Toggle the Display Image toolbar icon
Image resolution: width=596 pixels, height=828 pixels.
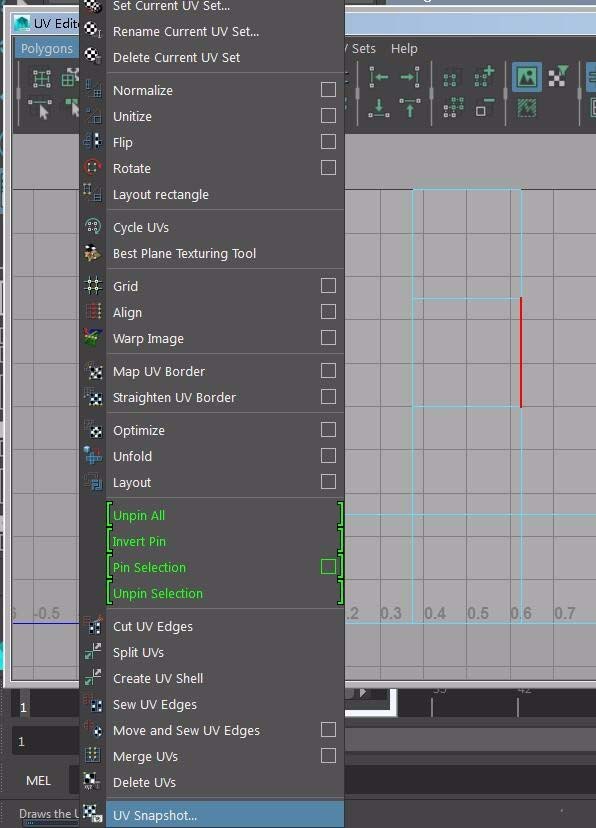tap(527, 77)
